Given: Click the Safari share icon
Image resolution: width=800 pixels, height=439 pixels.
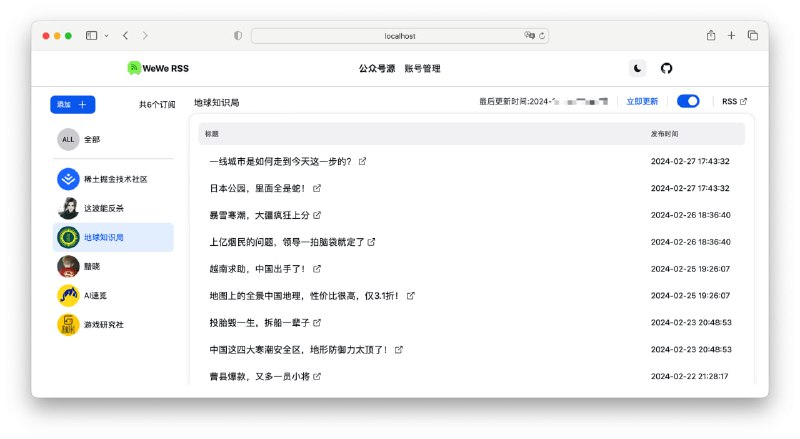Looking at the screenshot, I should [x=711, y=35].
